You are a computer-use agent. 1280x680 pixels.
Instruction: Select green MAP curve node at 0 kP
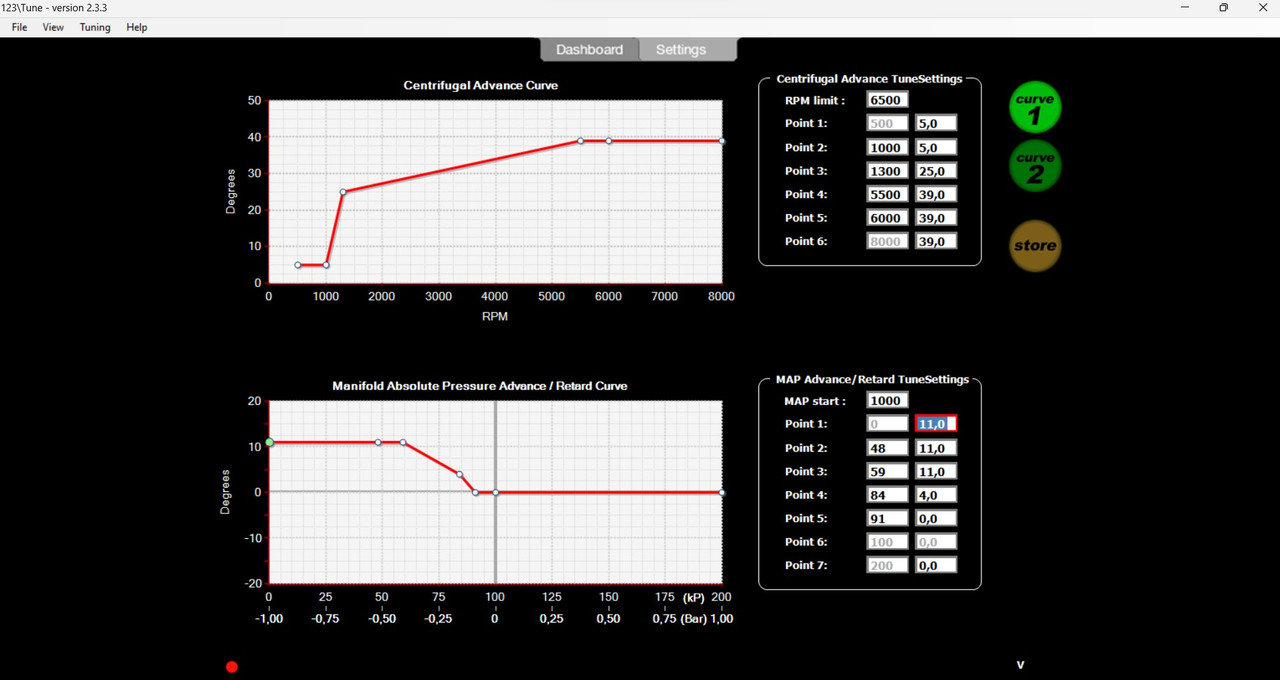coord(269,442)
